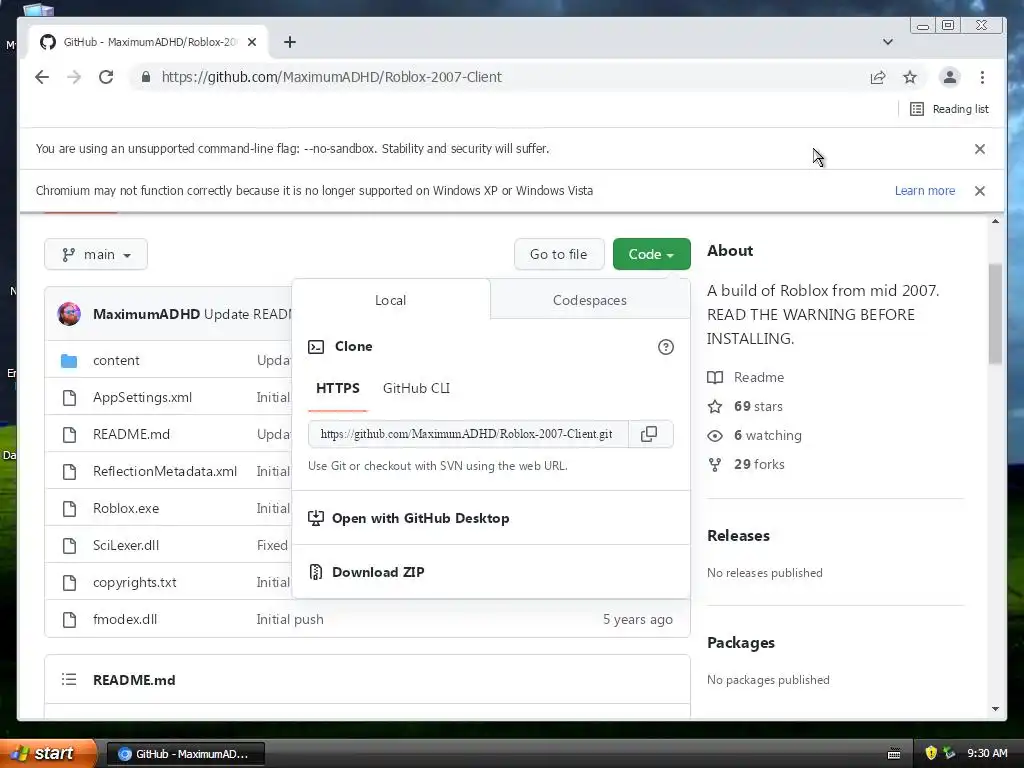This screenshot has height=768, width=1024.
Task: Select the HTTPS clone tab
Action: [338, 389]
